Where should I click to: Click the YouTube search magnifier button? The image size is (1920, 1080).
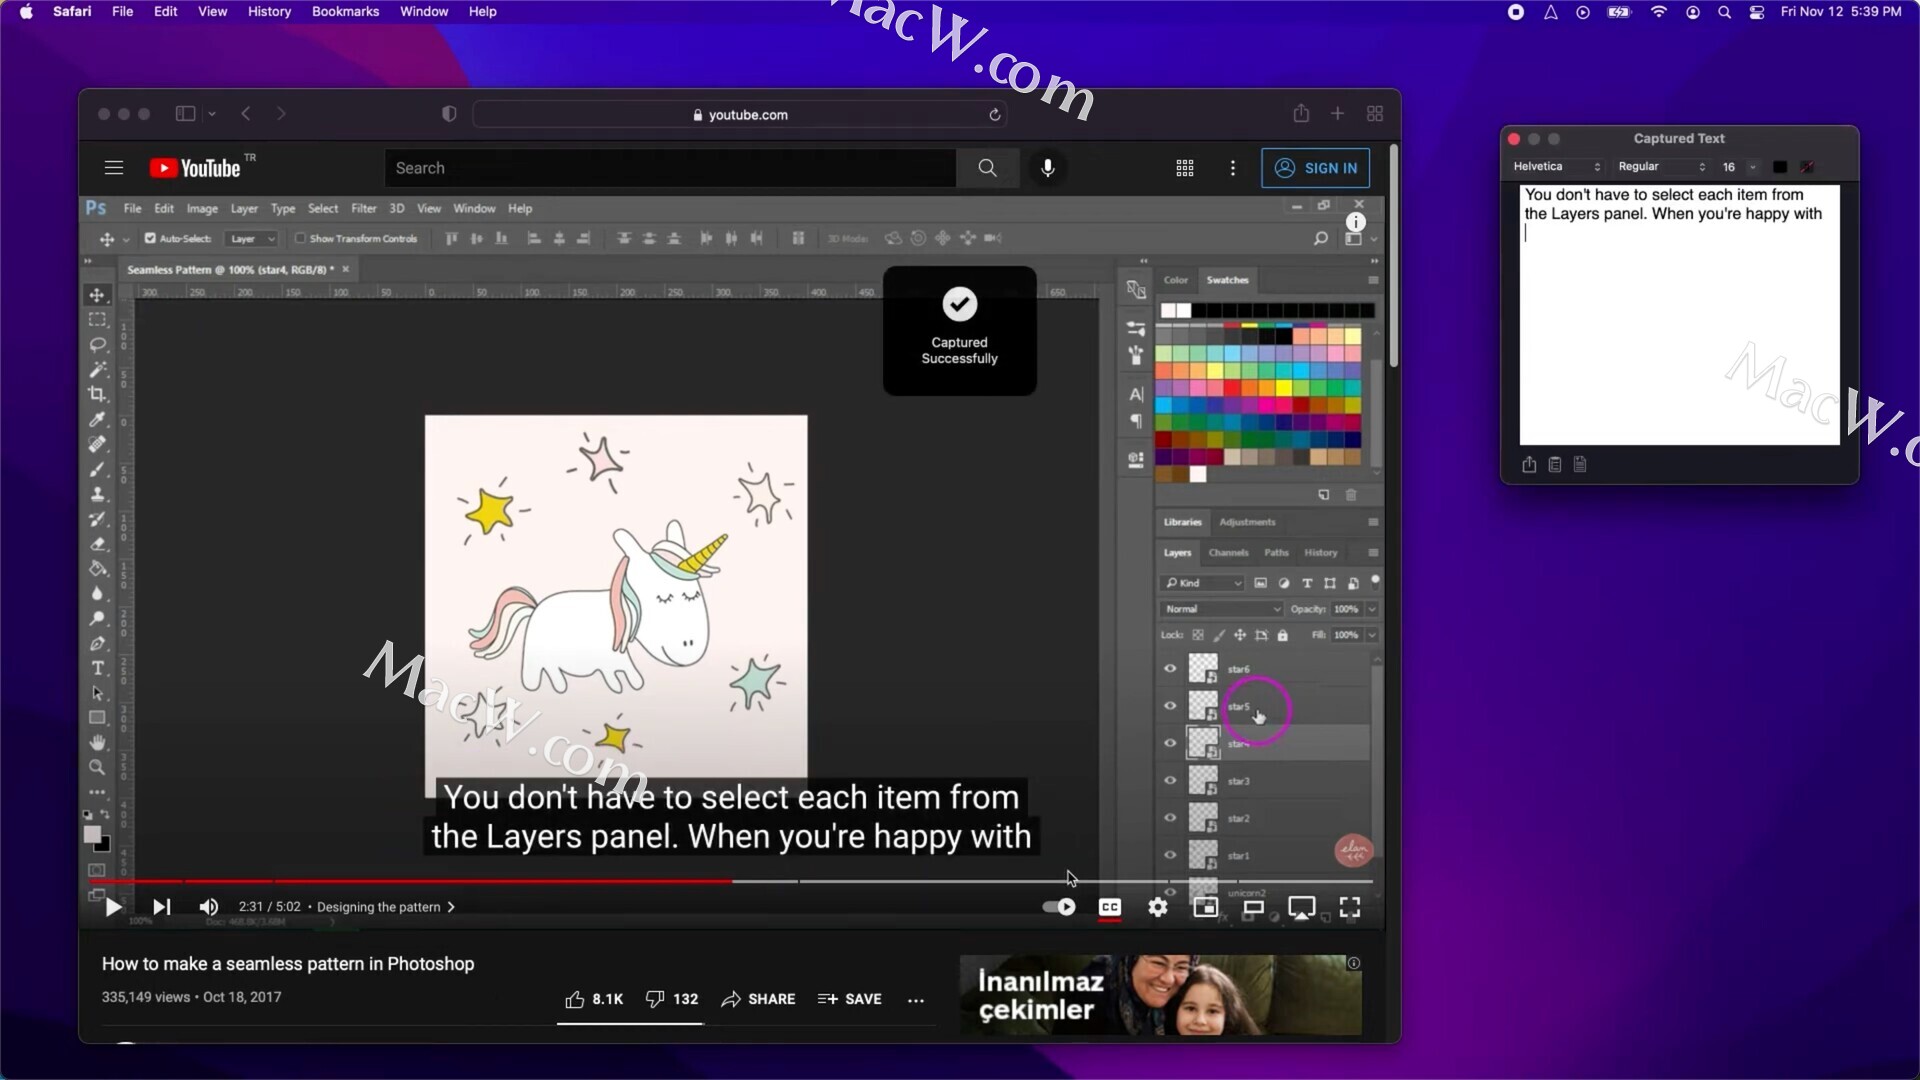(x=987, y=168)
